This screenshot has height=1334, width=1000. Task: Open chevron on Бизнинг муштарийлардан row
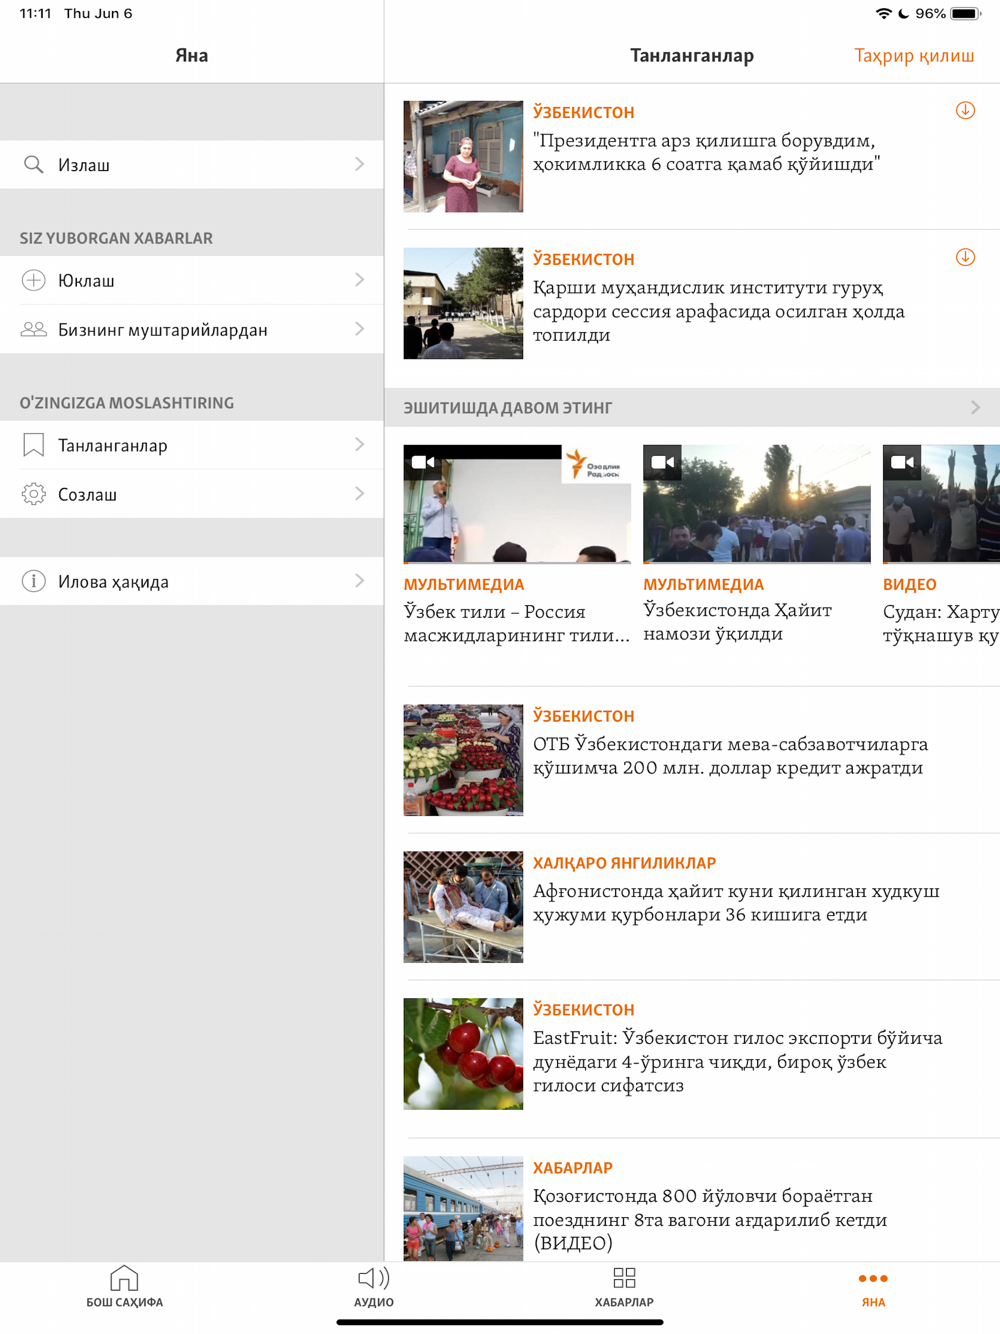(360, 329)
